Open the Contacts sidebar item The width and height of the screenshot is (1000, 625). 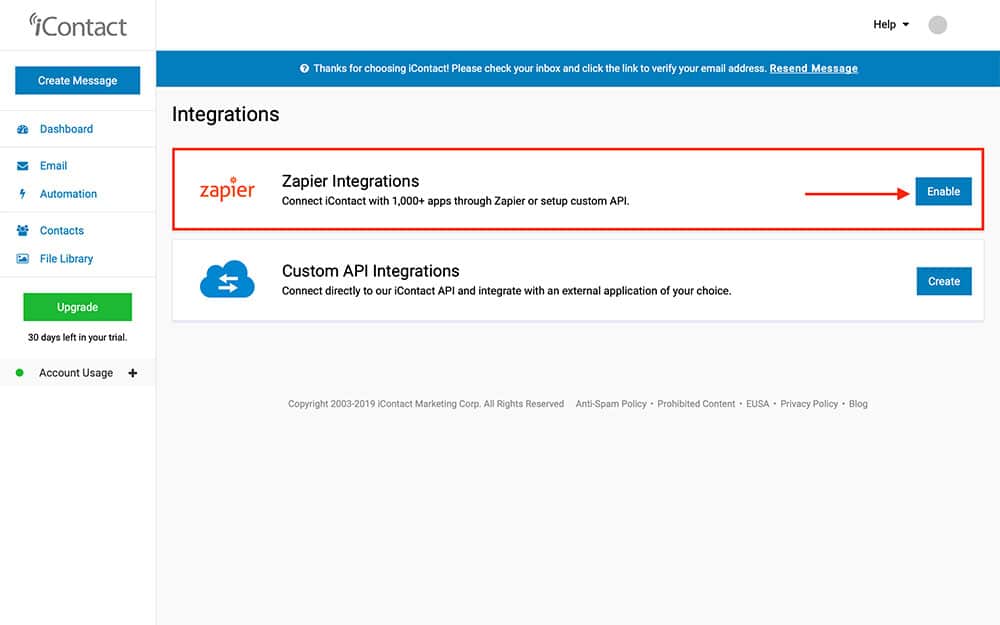coord(62,231)
